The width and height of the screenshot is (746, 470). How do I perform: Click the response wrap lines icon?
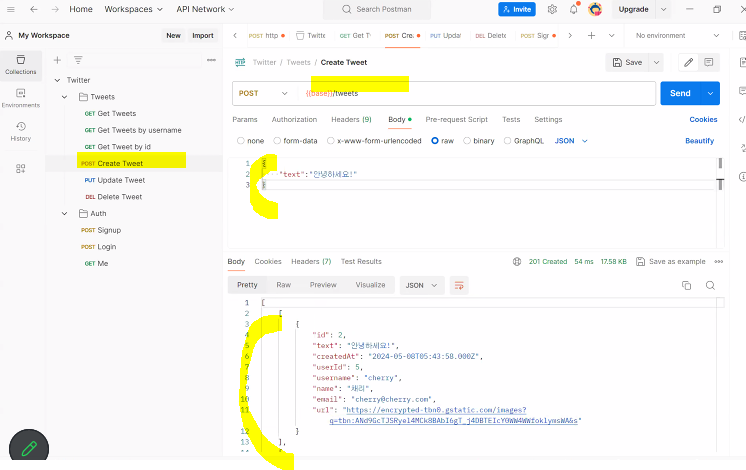click(x=459, y=285)
